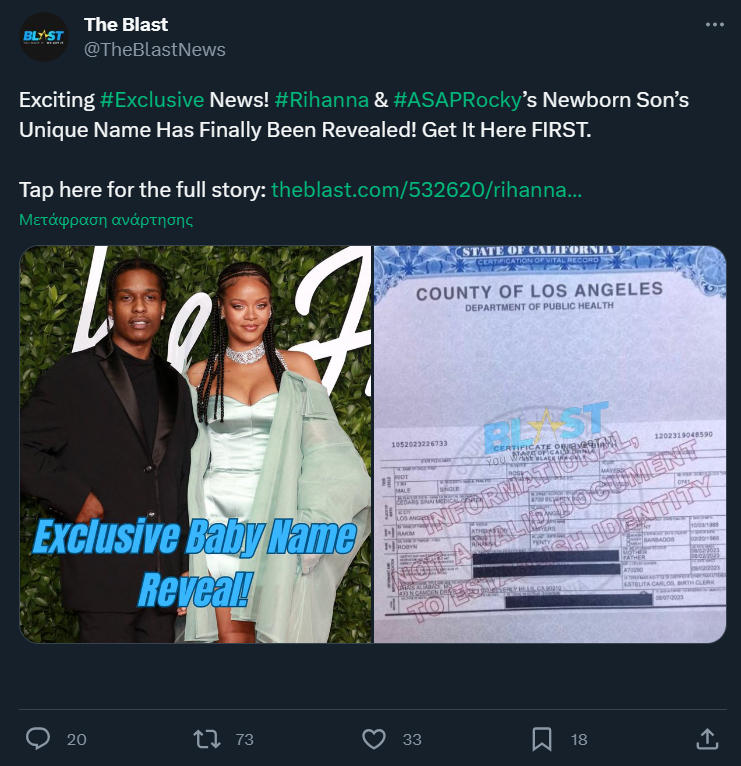Viewport: 741px width, 766px height.
Task: Open the birth certificate image
Action: (550, 444)
